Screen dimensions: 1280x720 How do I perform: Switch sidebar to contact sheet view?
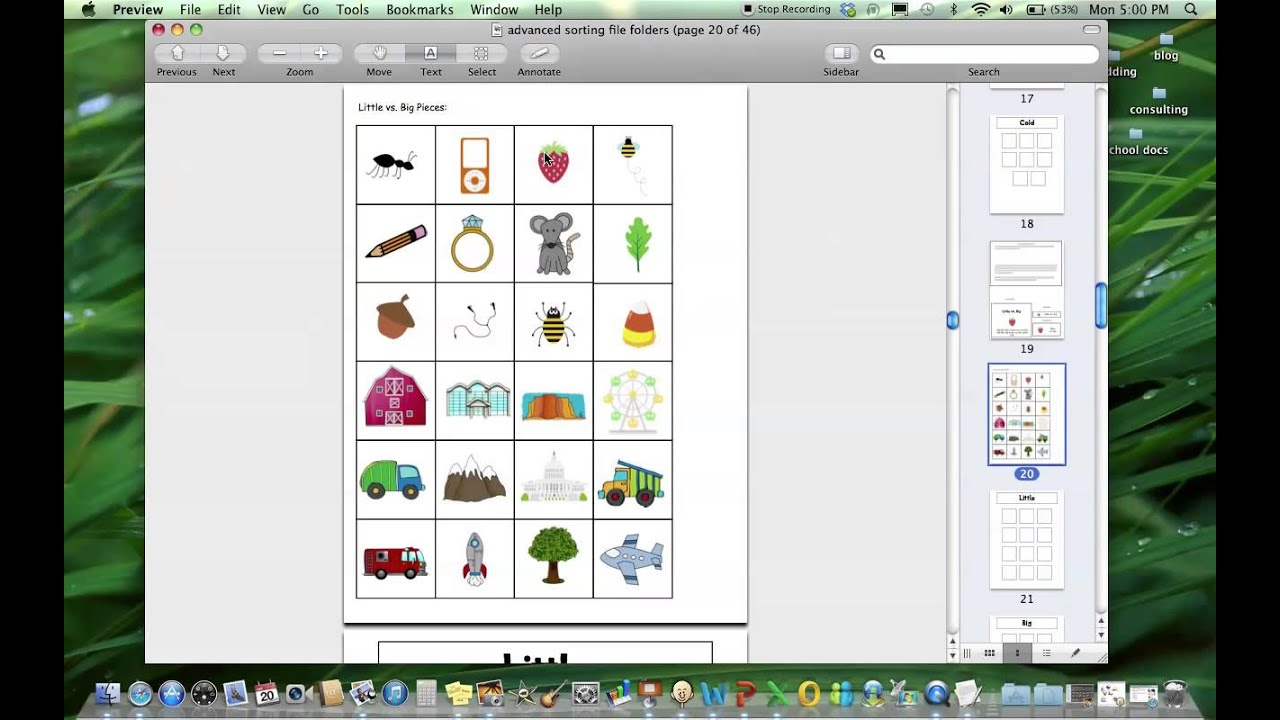tap(989, 653)
